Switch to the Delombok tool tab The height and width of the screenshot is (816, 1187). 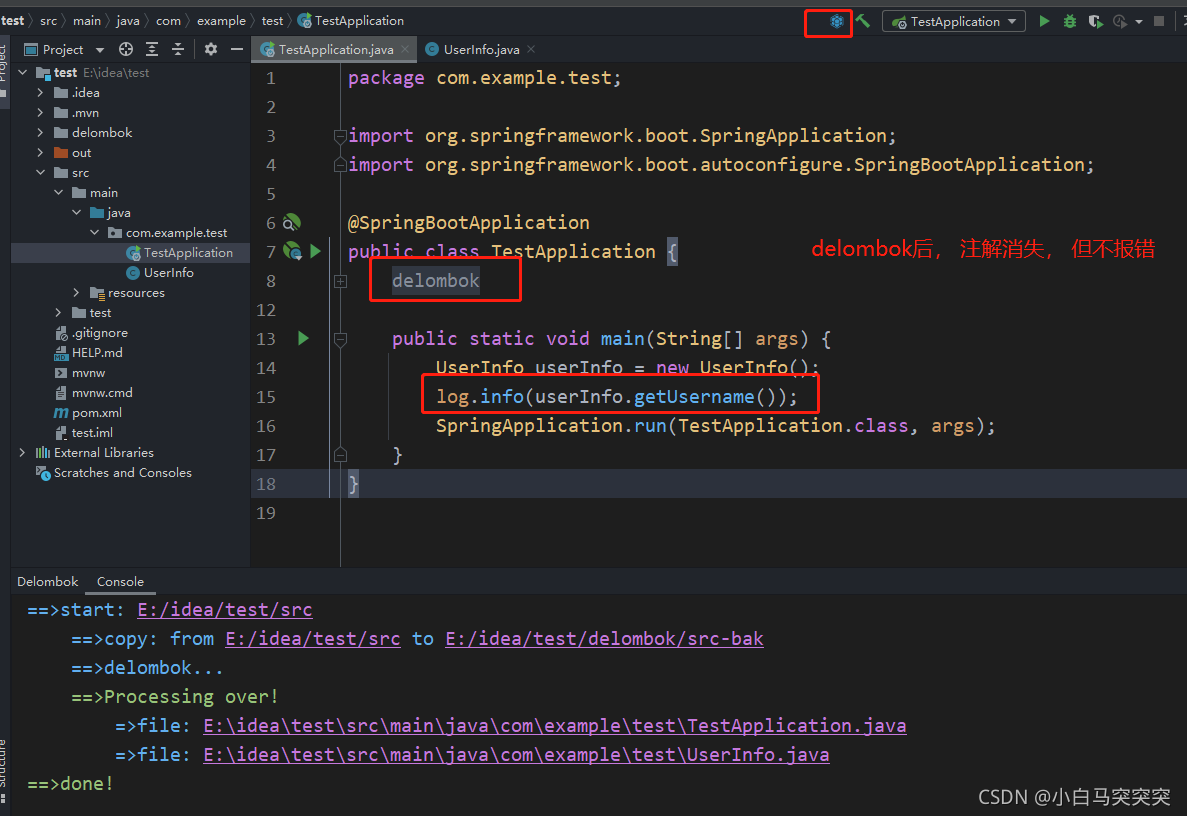tap(48, 581)
